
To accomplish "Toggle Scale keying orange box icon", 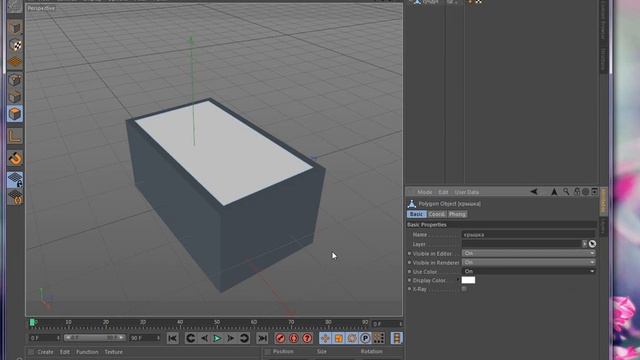I will [x=339, y=338].
